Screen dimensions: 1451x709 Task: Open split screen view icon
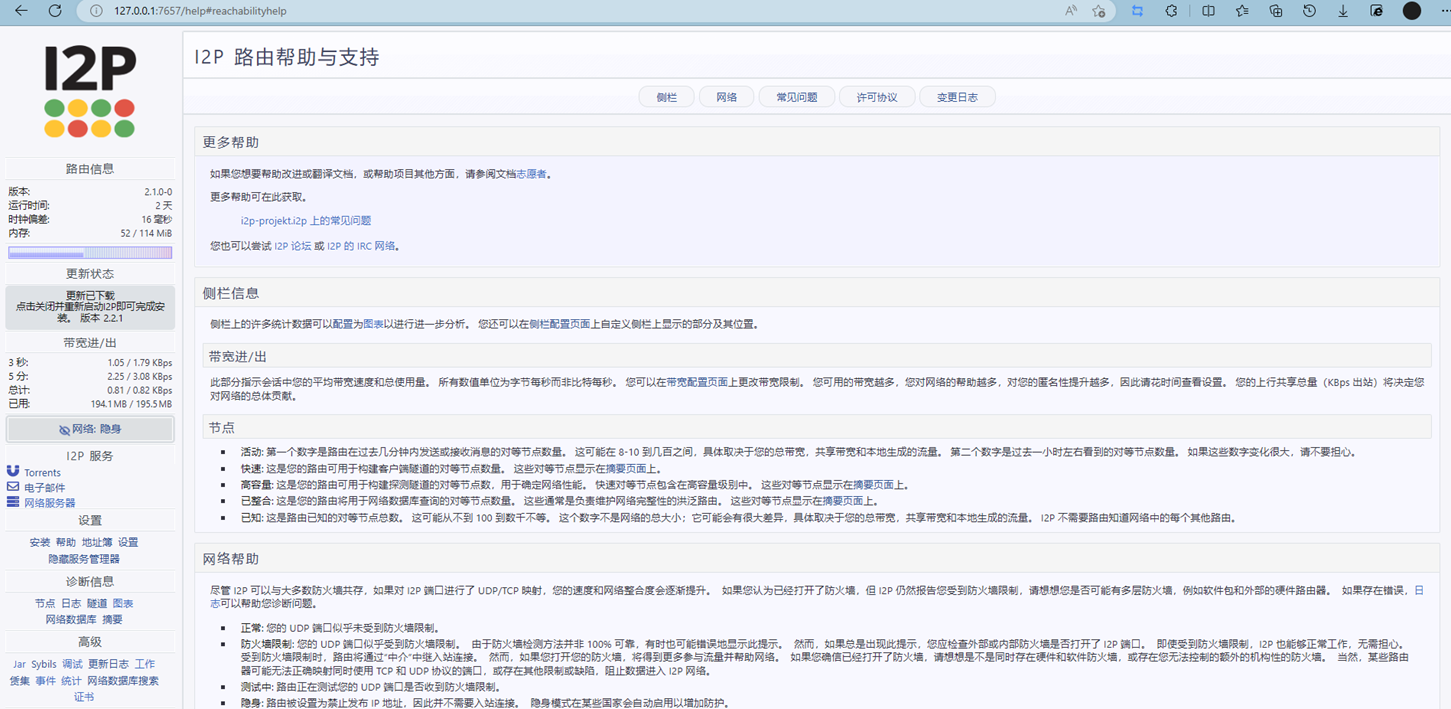pyautogui.click(x=1208, y=11)
